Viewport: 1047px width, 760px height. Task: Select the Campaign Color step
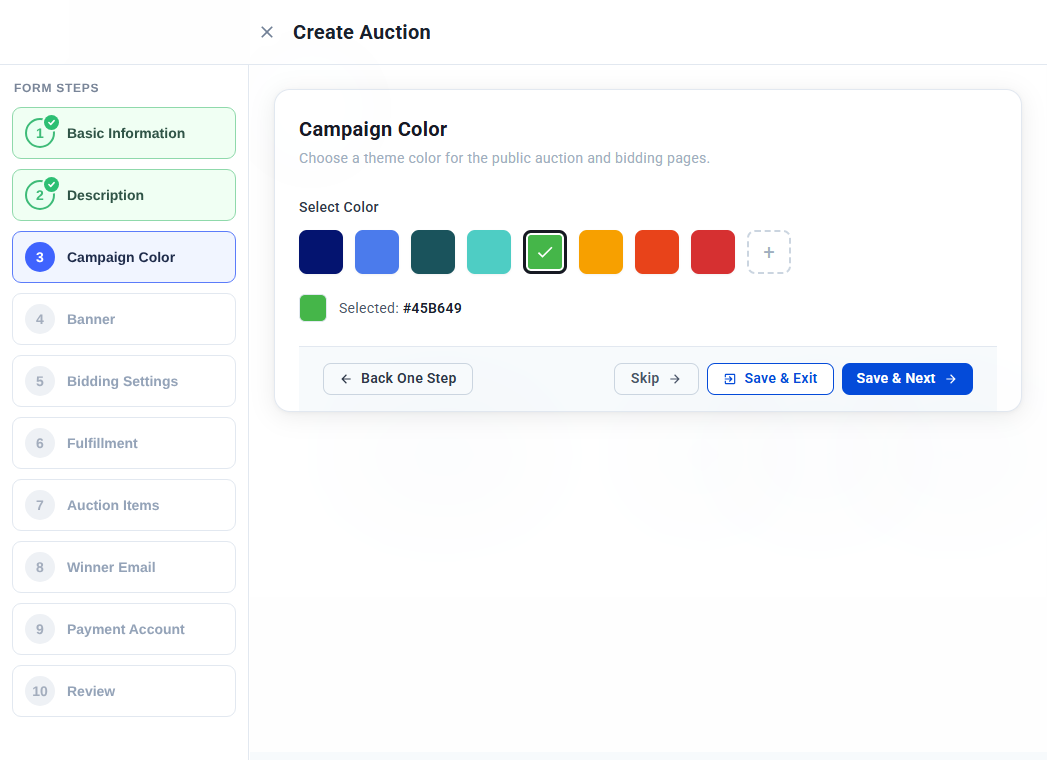pyautogui.click(x=124, y=257)
